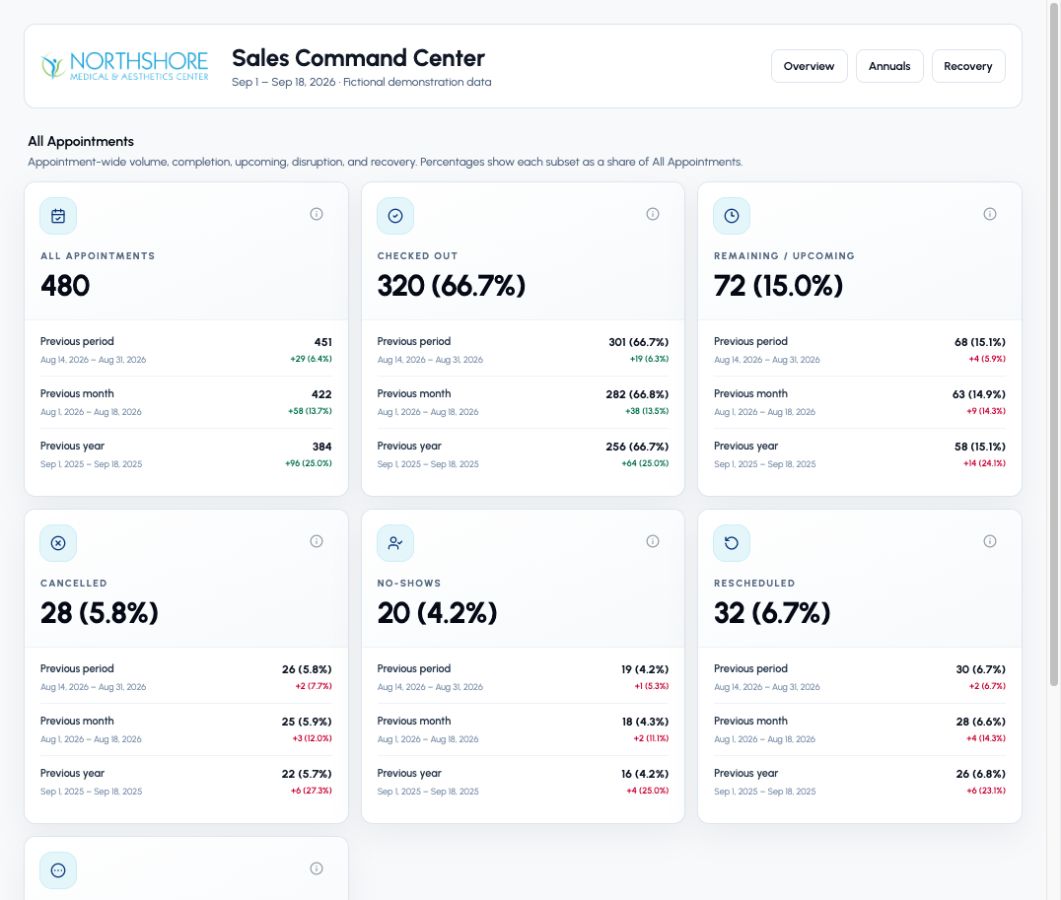Screen dimensions: 1061x900
Task: Click the Rescheduled circular arrow icon
Action: pyautogui.click(x=731, y=543)
